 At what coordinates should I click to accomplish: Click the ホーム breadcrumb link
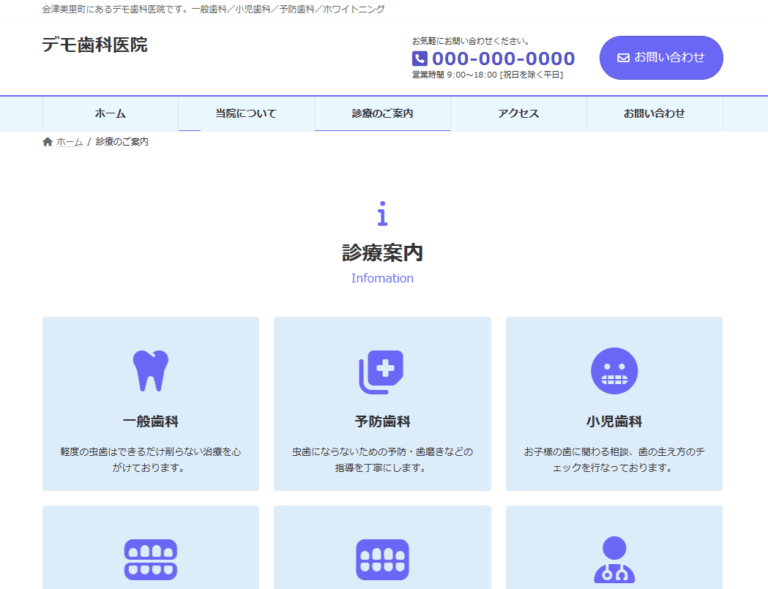coord(69,142)
